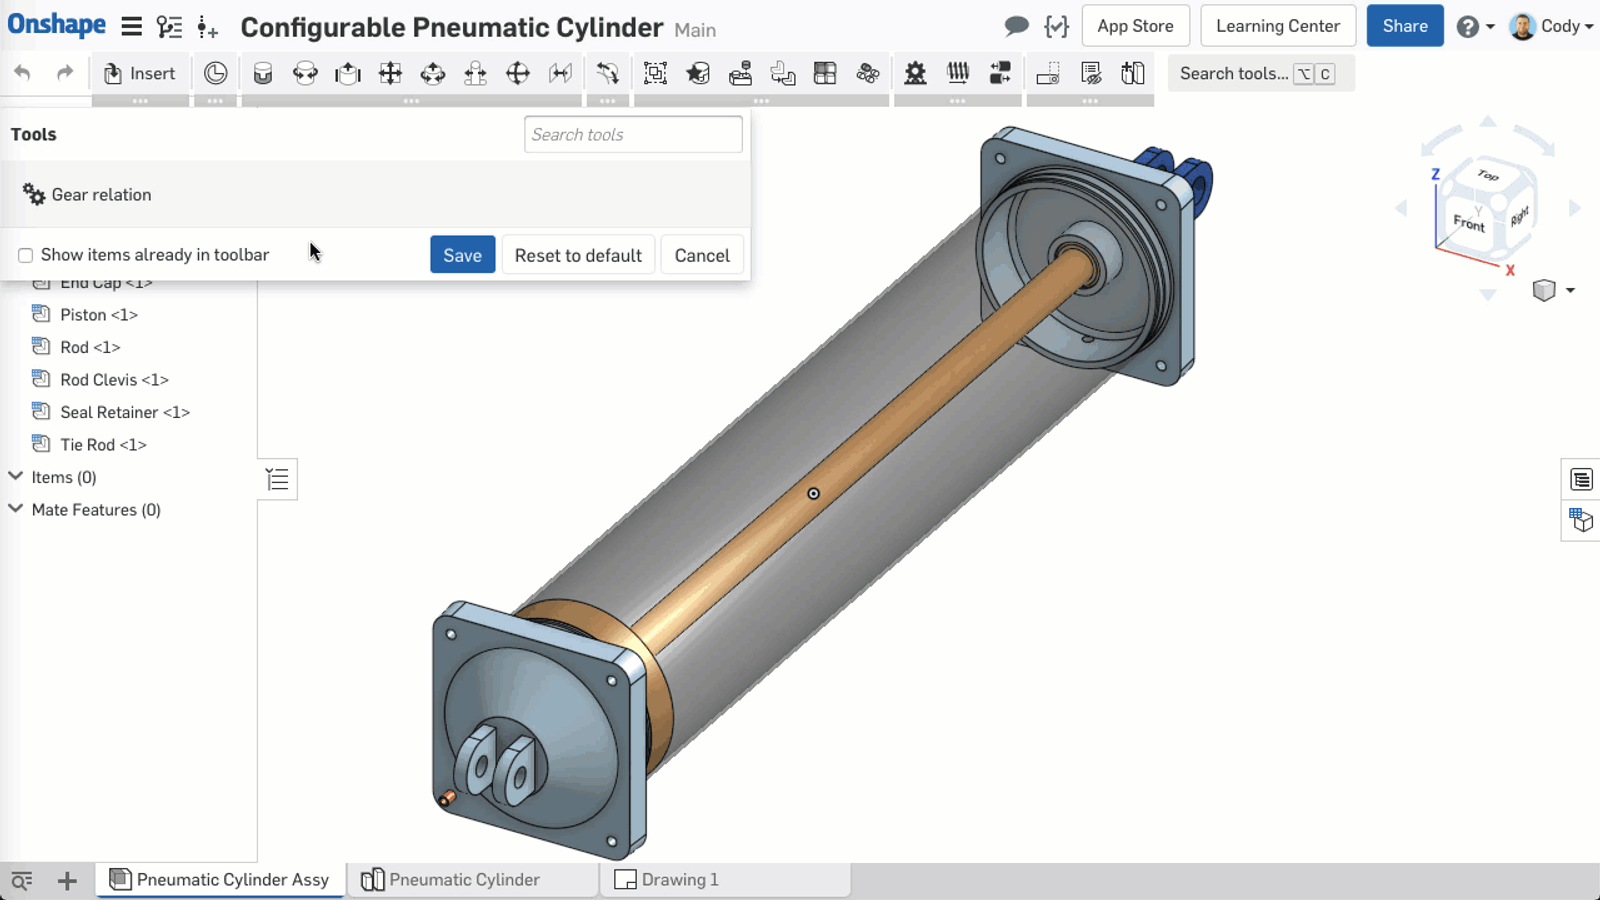Viewport: 1600px width, 900px height.
Task: Collapse the Mate Features (0) section
Action: (16, 509)
